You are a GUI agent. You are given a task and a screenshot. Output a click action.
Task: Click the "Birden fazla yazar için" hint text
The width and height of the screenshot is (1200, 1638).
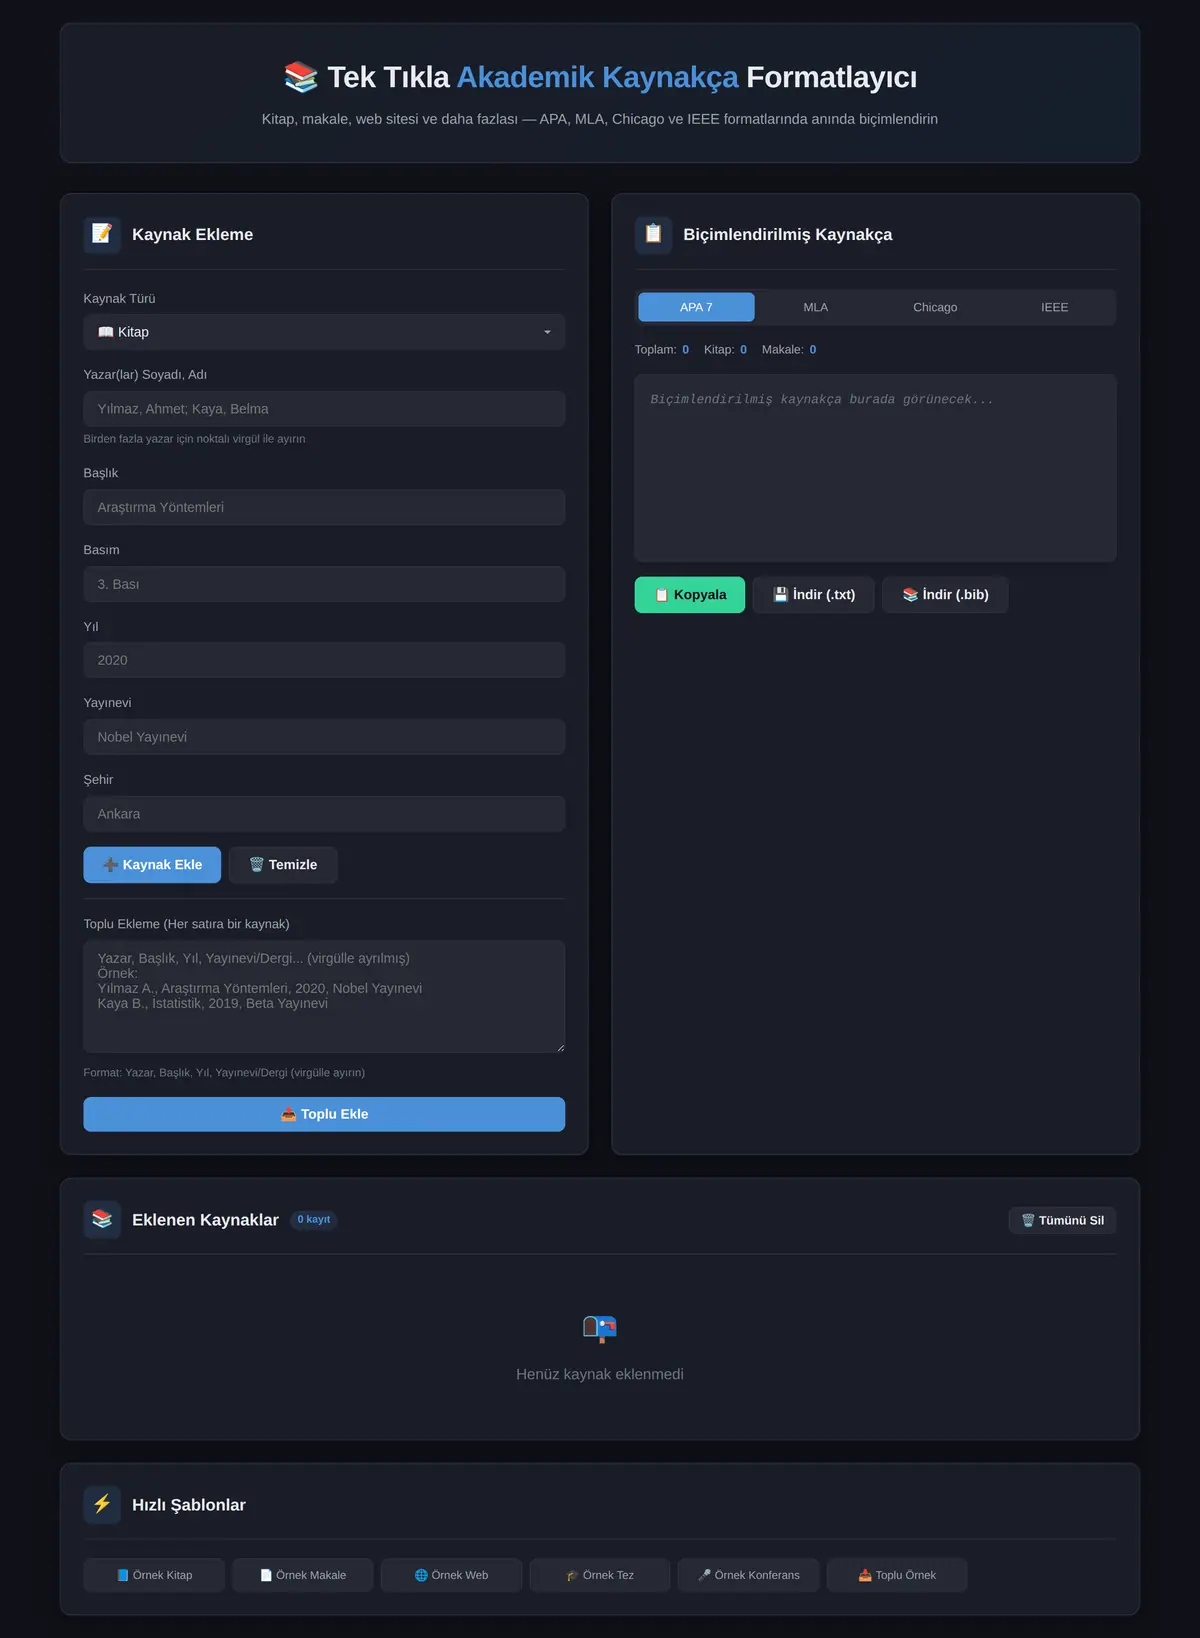194,439
